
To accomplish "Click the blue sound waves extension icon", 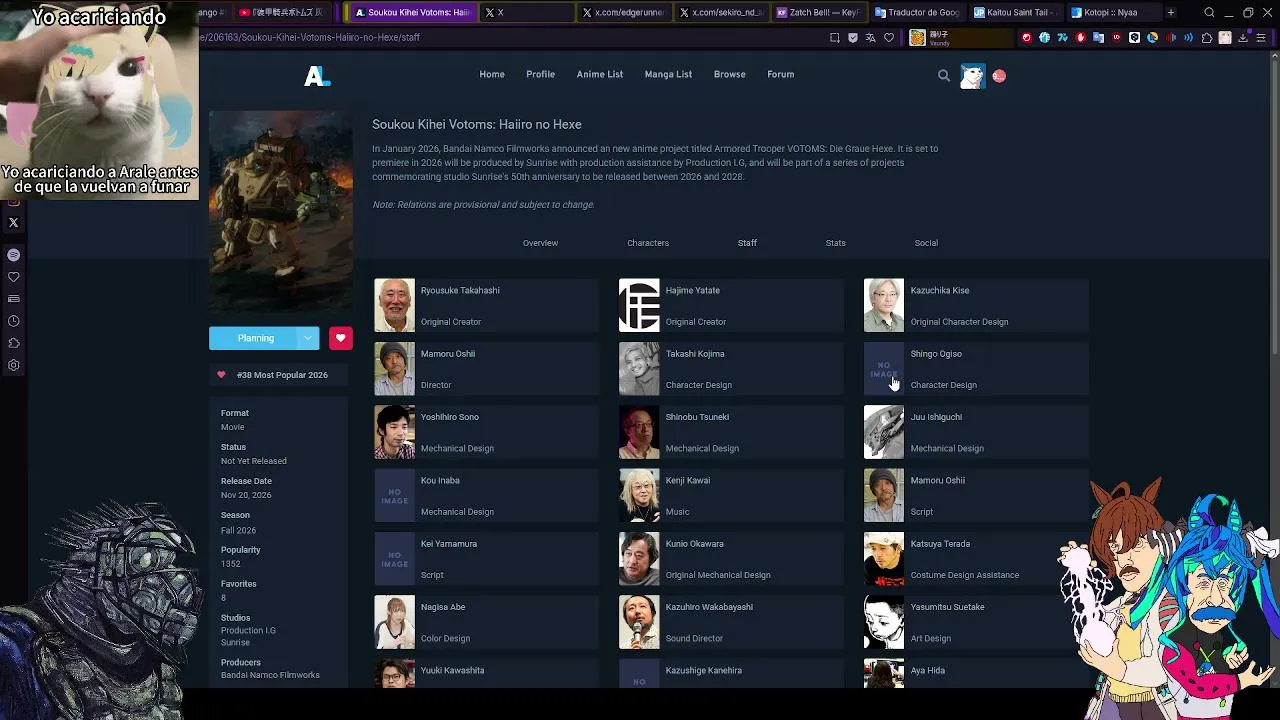I will pyautogui.click(x=1188, y=38).
